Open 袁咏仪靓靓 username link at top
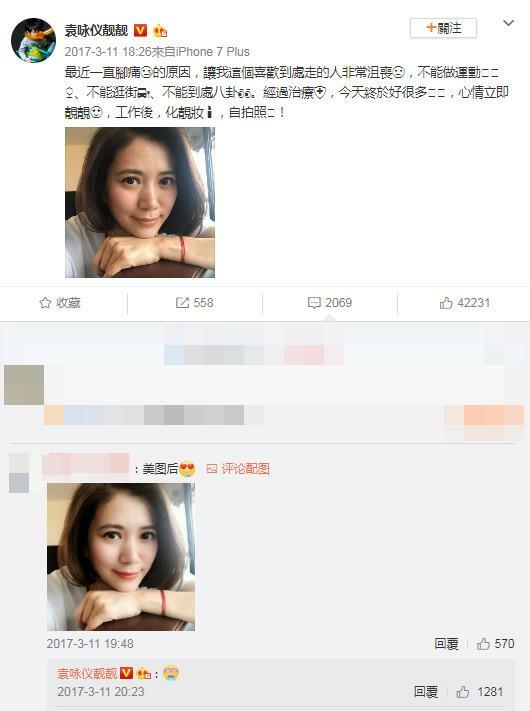The width and height of the screenshot is (530, 711). click(x=96, y=31)
